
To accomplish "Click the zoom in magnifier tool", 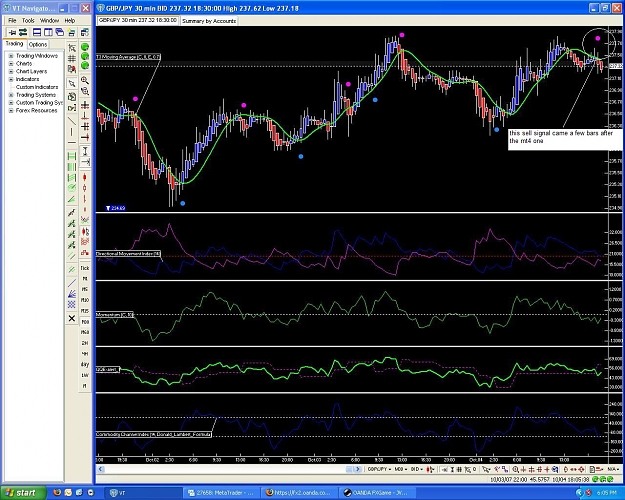I will pyautogui.click(x=85, y=80).
